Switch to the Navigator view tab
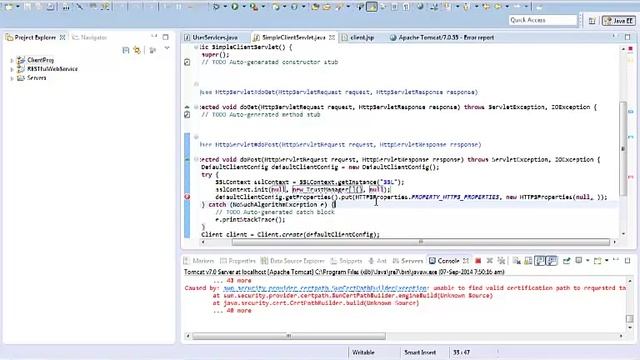Image resolution: width=640 pixels, height=360 pixels. [x=90, y=38]
